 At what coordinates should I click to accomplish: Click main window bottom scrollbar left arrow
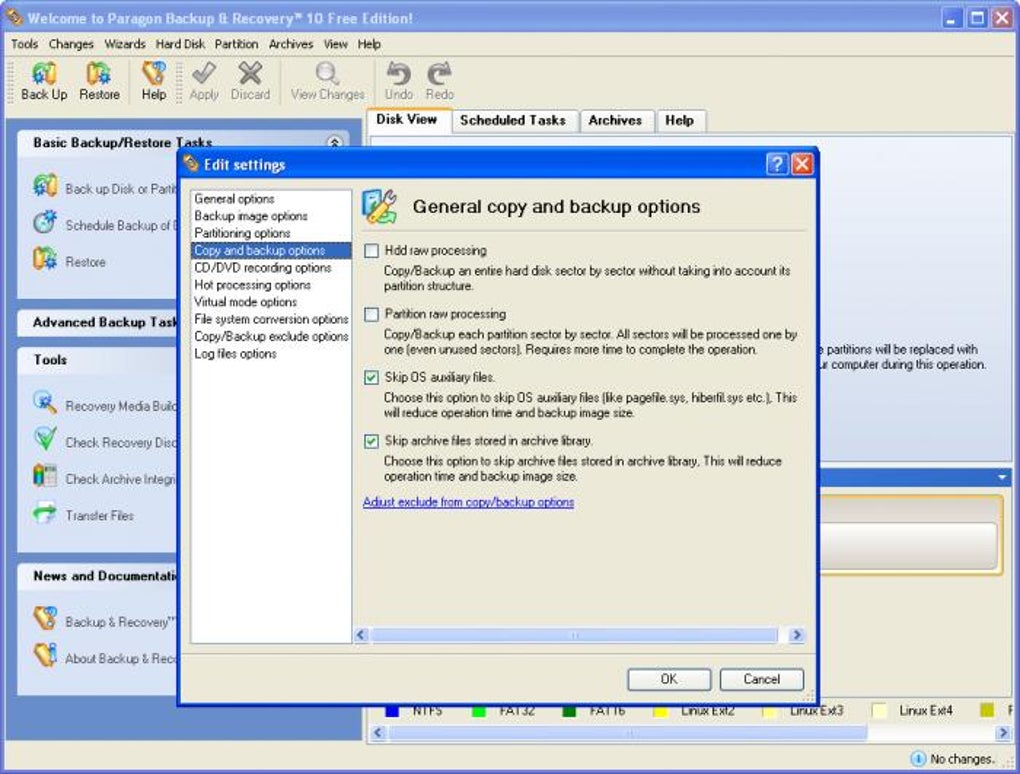(x=378, y=733)
